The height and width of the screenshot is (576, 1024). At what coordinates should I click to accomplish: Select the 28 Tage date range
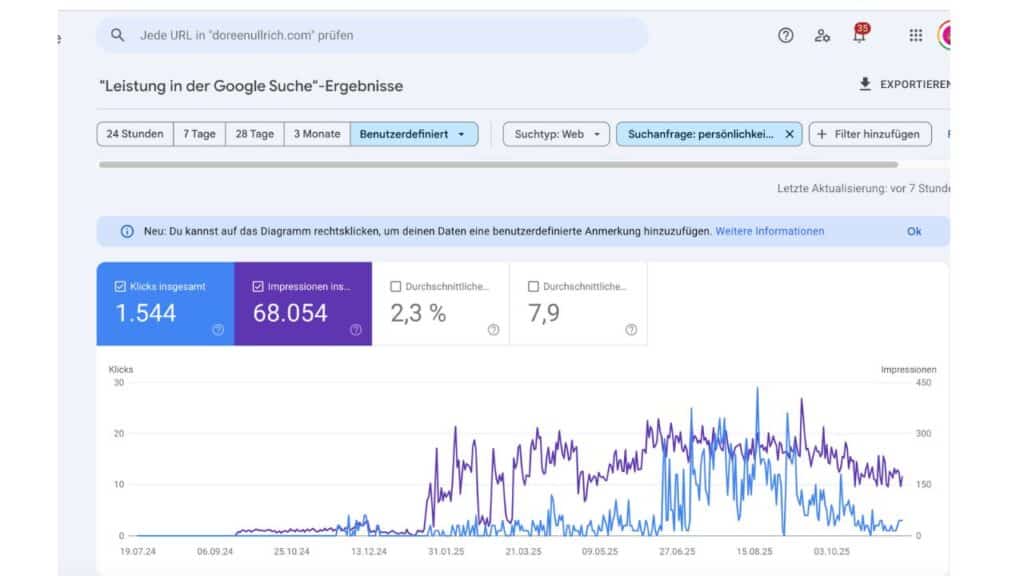[x=254, y=134]
